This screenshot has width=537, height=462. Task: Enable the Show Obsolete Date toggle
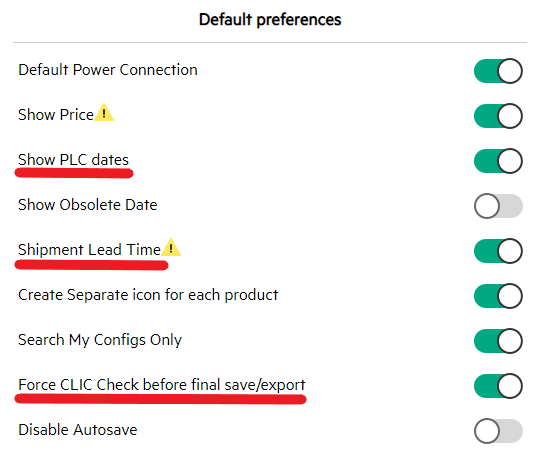[498, 206]
